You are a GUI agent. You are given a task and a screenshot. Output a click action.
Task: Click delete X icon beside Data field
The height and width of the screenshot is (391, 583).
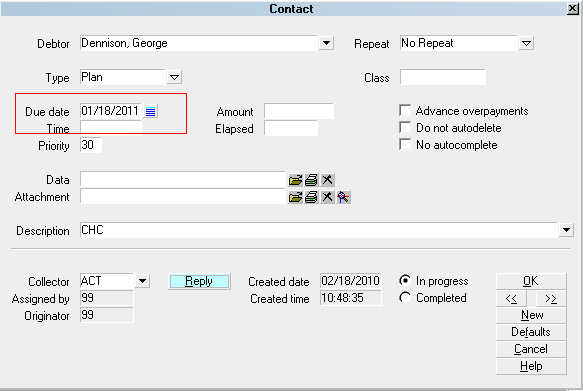(327, 180)
